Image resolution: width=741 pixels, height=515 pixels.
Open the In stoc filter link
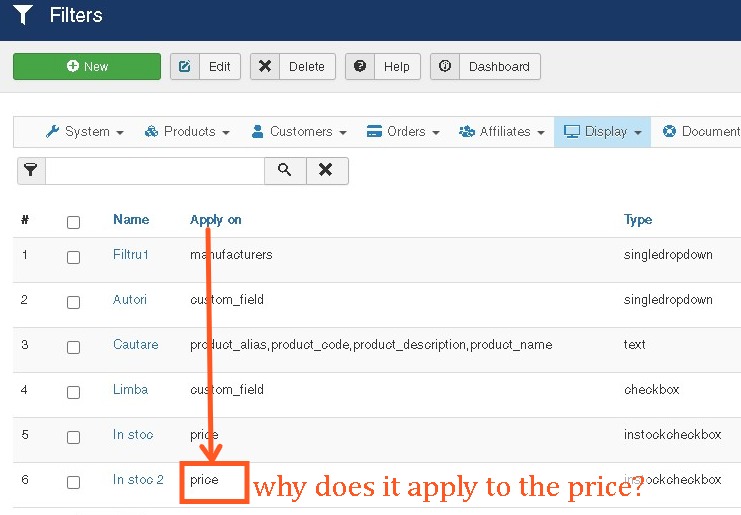(x=133, y=434)
